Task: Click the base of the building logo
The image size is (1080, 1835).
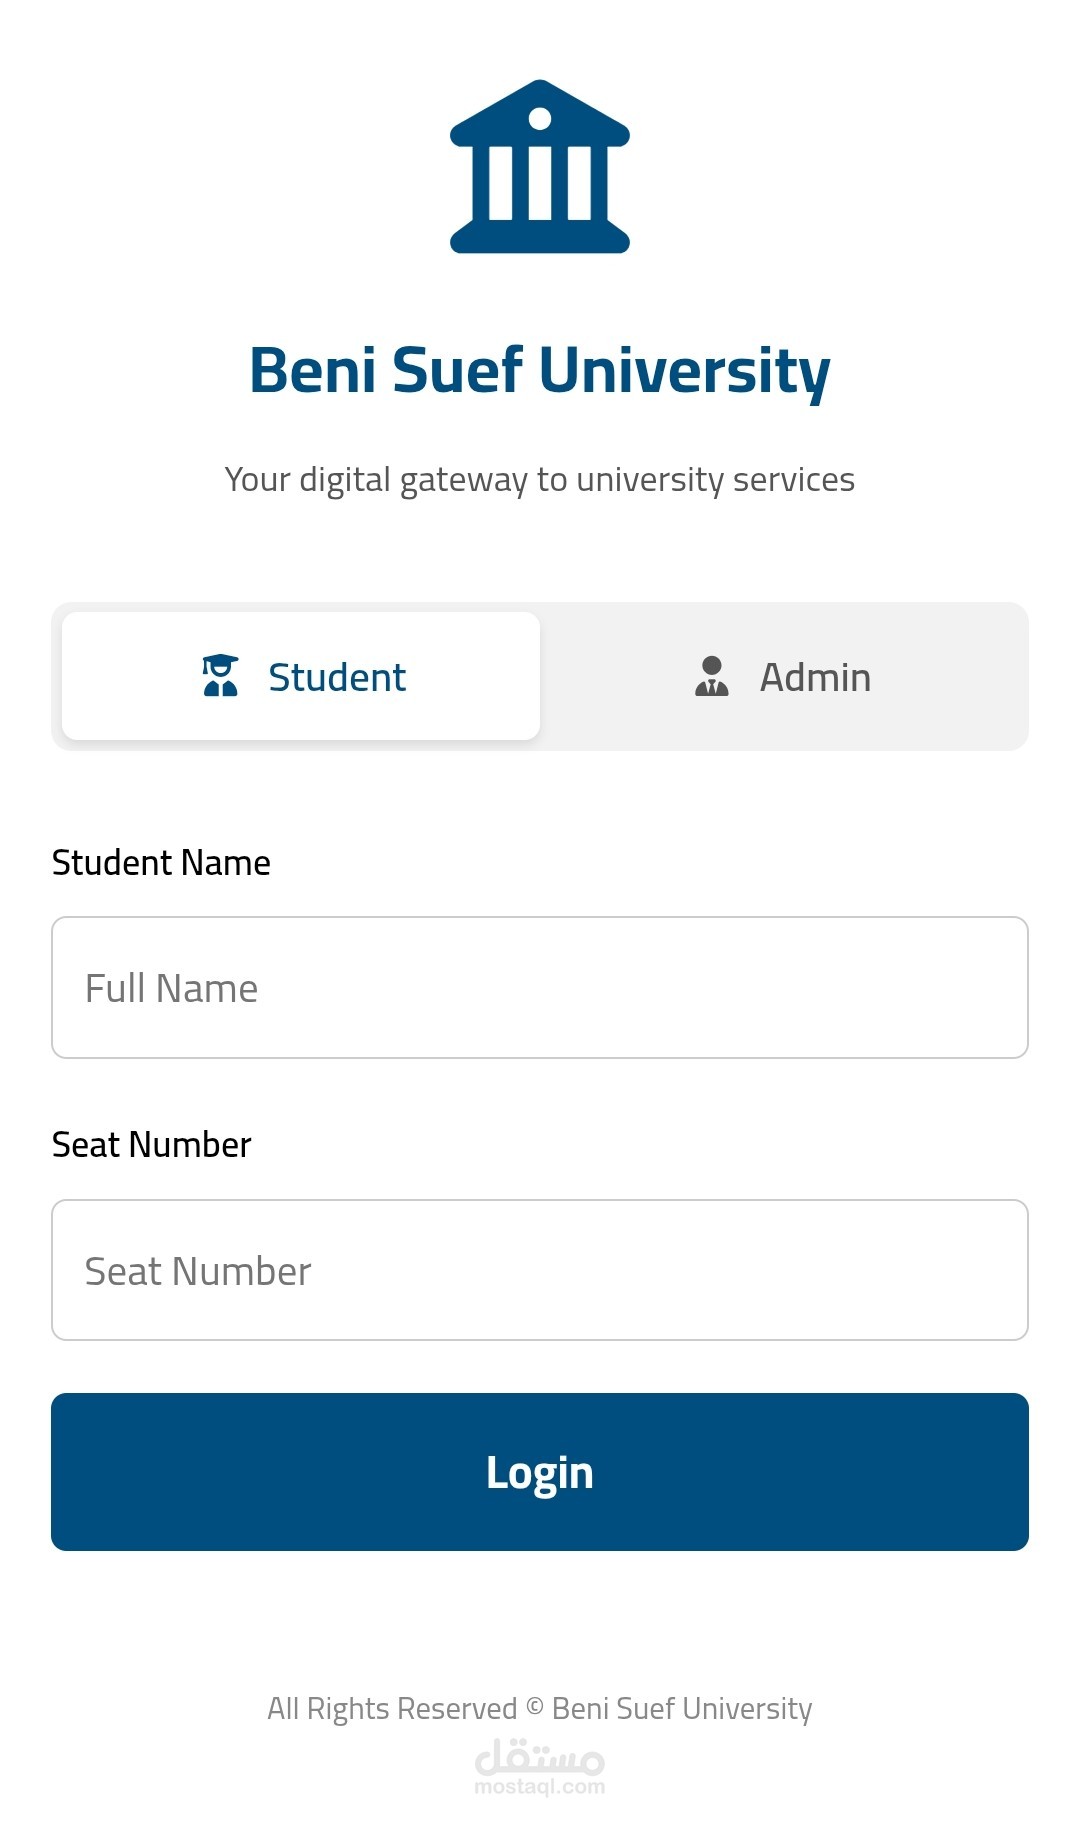Action: [540, 239]
